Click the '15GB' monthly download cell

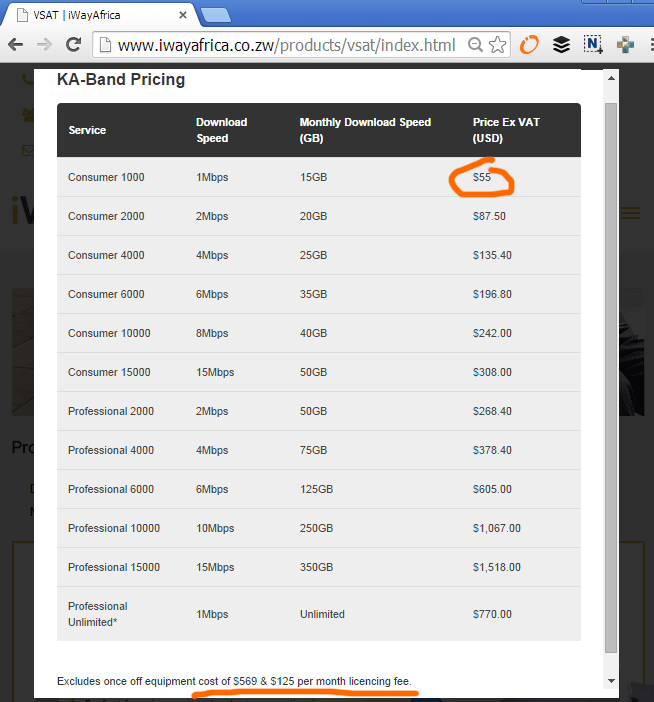coord(313,177)
